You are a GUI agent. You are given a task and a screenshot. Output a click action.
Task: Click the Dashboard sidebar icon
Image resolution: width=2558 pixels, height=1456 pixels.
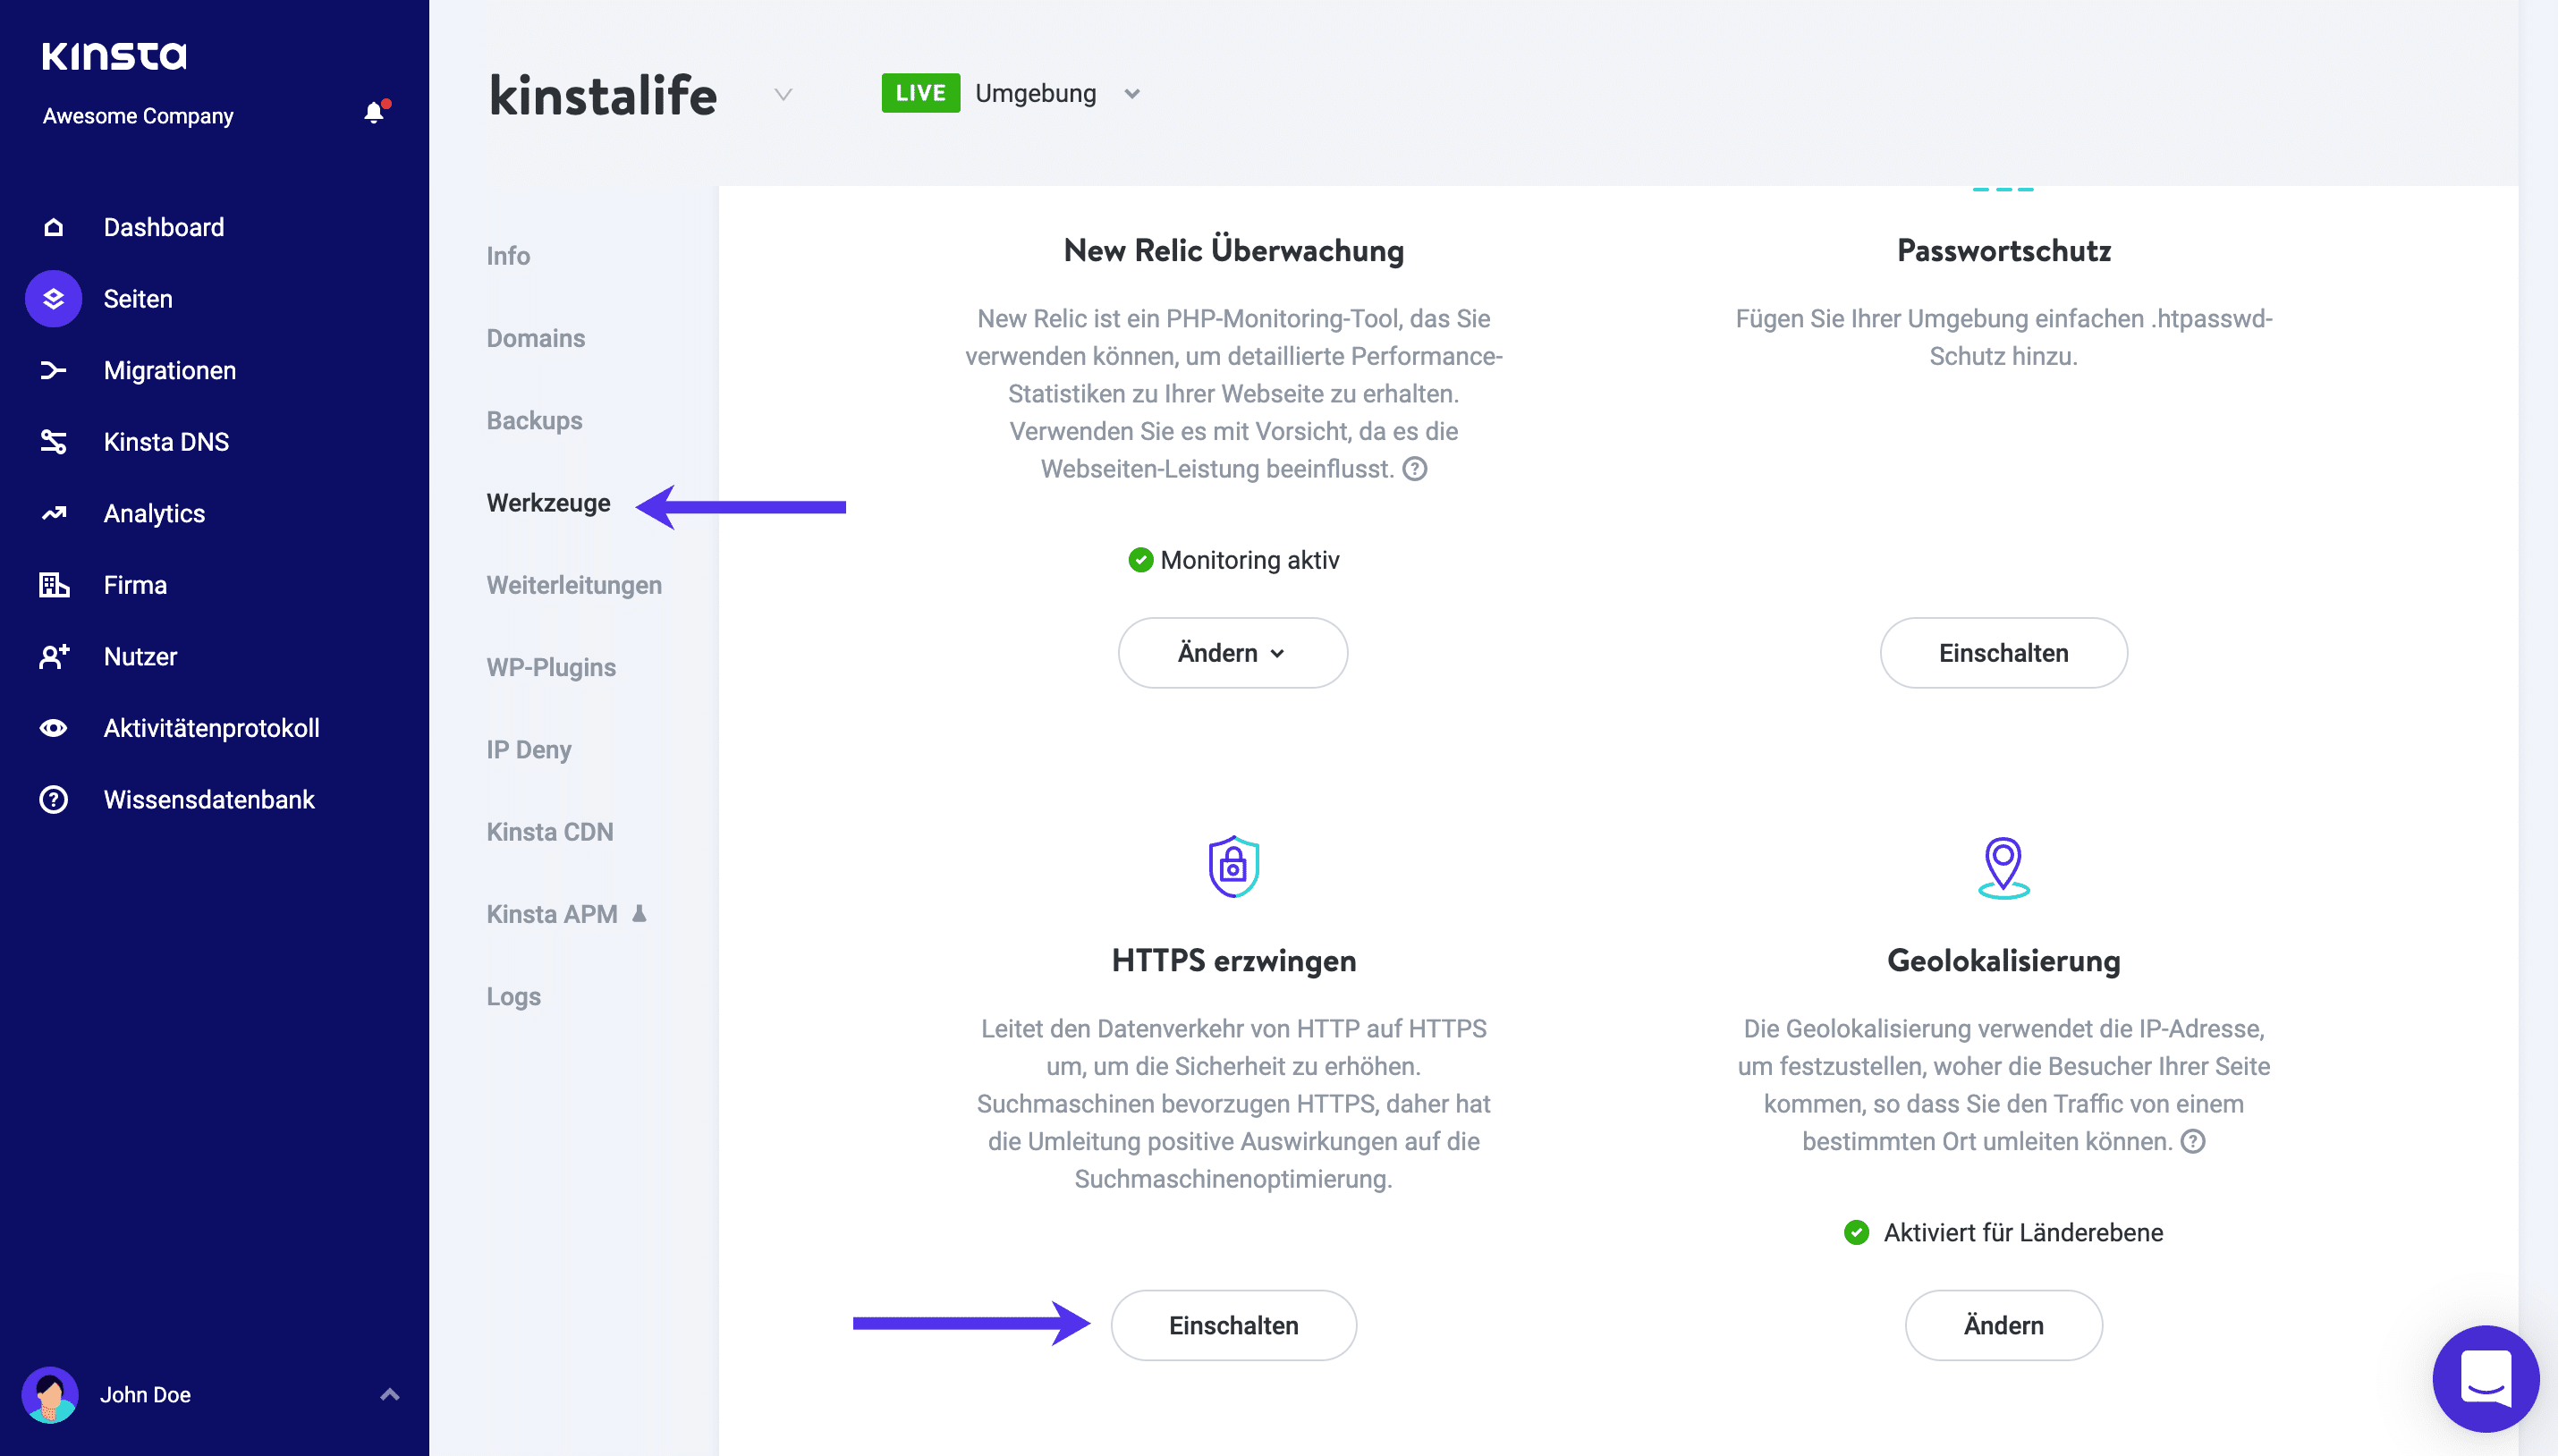51,226
